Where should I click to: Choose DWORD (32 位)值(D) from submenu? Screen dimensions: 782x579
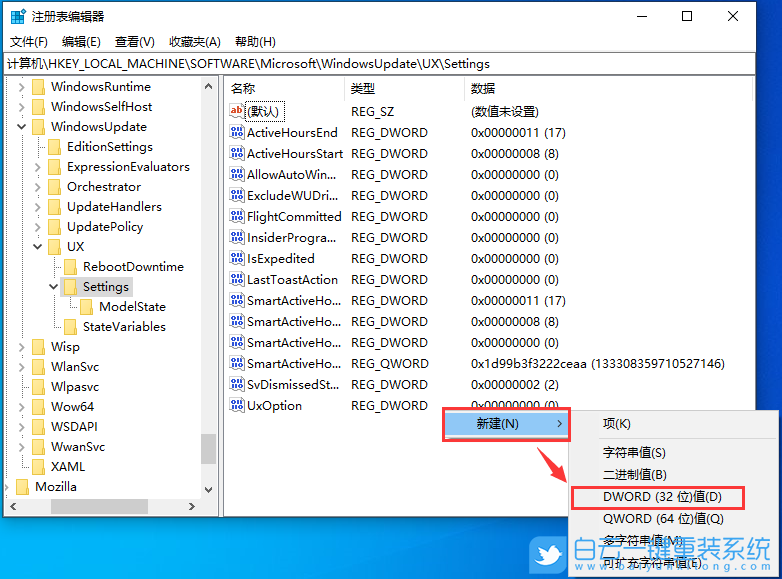point(662,497)
